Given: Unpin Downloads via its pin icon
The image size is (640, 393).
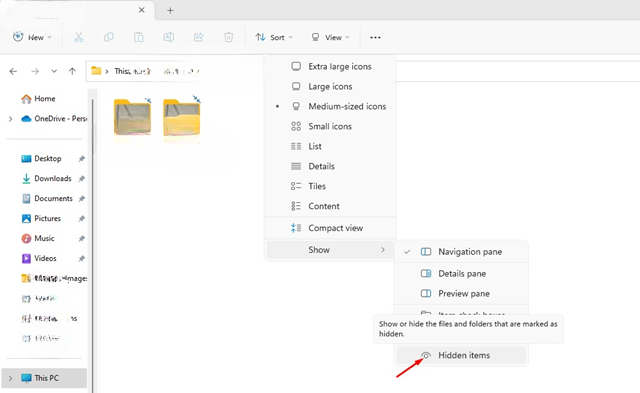Looking at the screenshot, I should [x=82, y=178].
